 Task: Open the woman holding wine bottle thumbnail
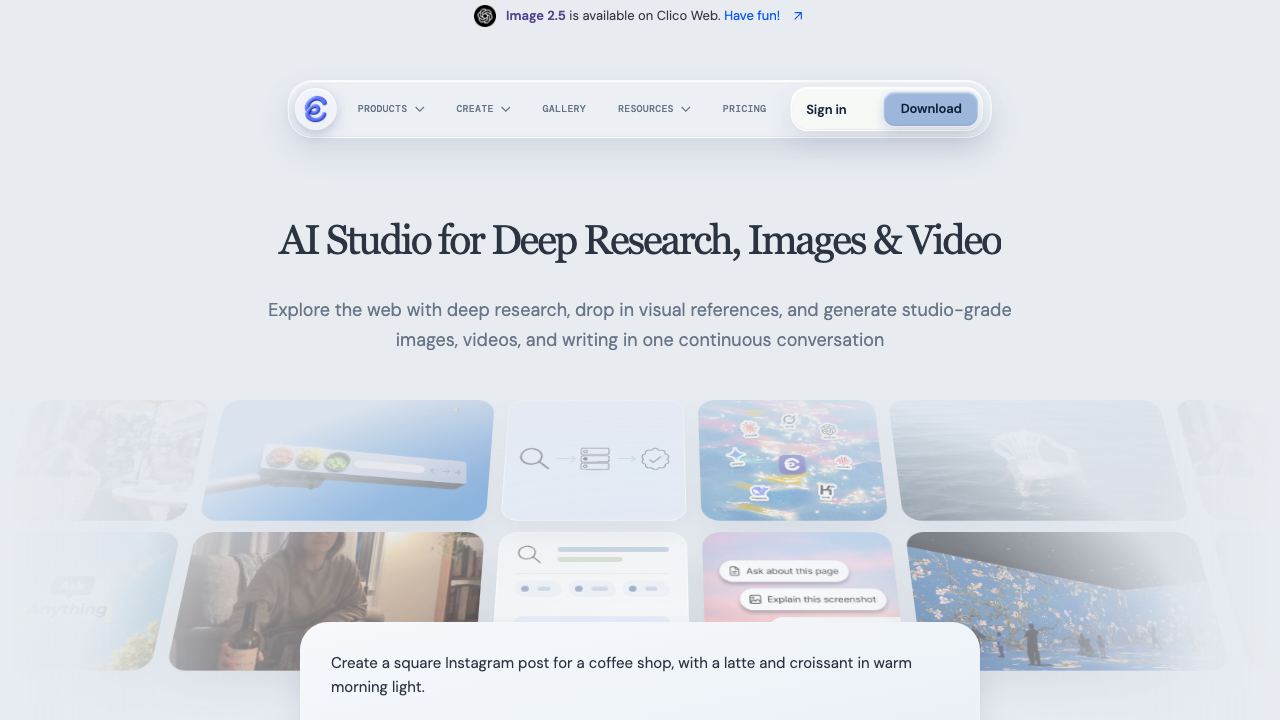coord(326,600)
